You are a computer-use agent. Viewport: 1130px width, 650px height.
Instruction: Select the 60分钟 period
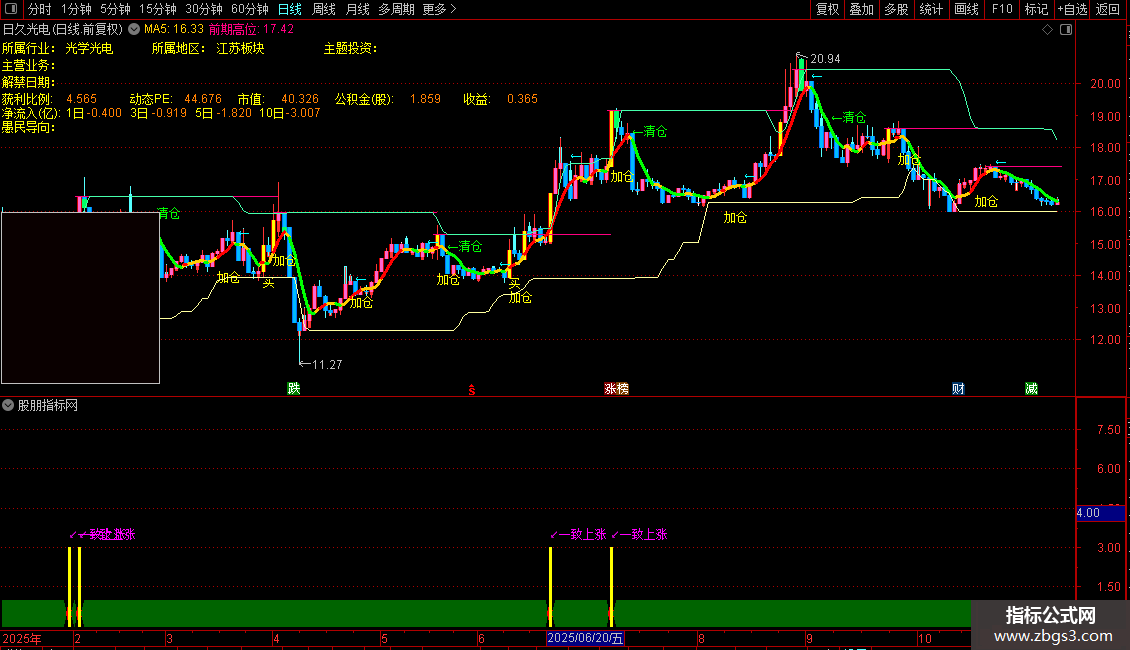coord(250,9)
